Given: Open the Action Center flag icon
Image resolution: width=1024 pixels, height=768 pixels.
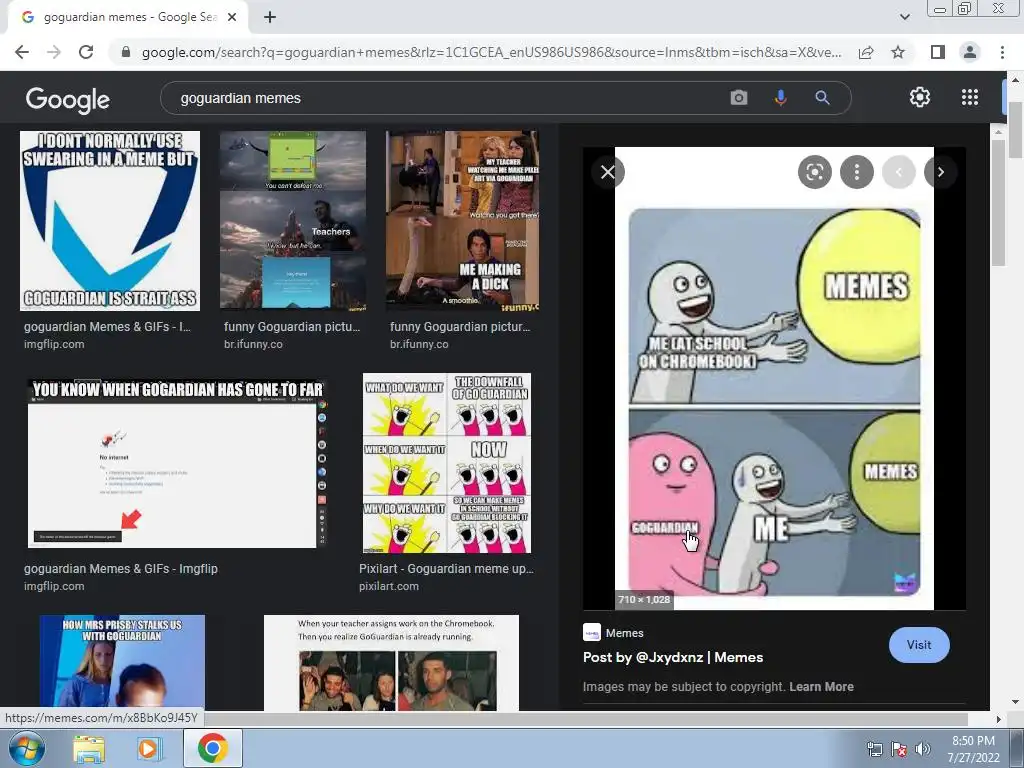Looking at the screenshot, I should coord(899,749).
